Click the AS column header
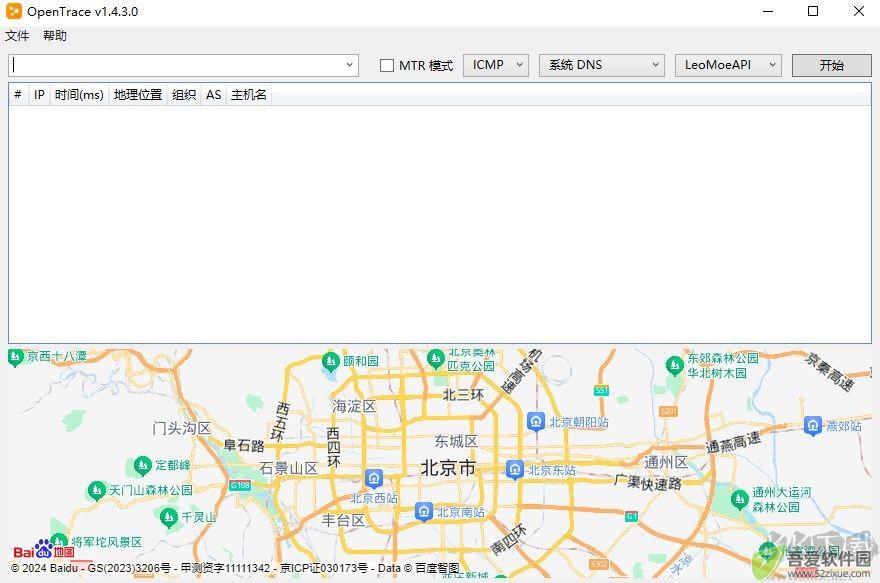 tap(213, 95)
